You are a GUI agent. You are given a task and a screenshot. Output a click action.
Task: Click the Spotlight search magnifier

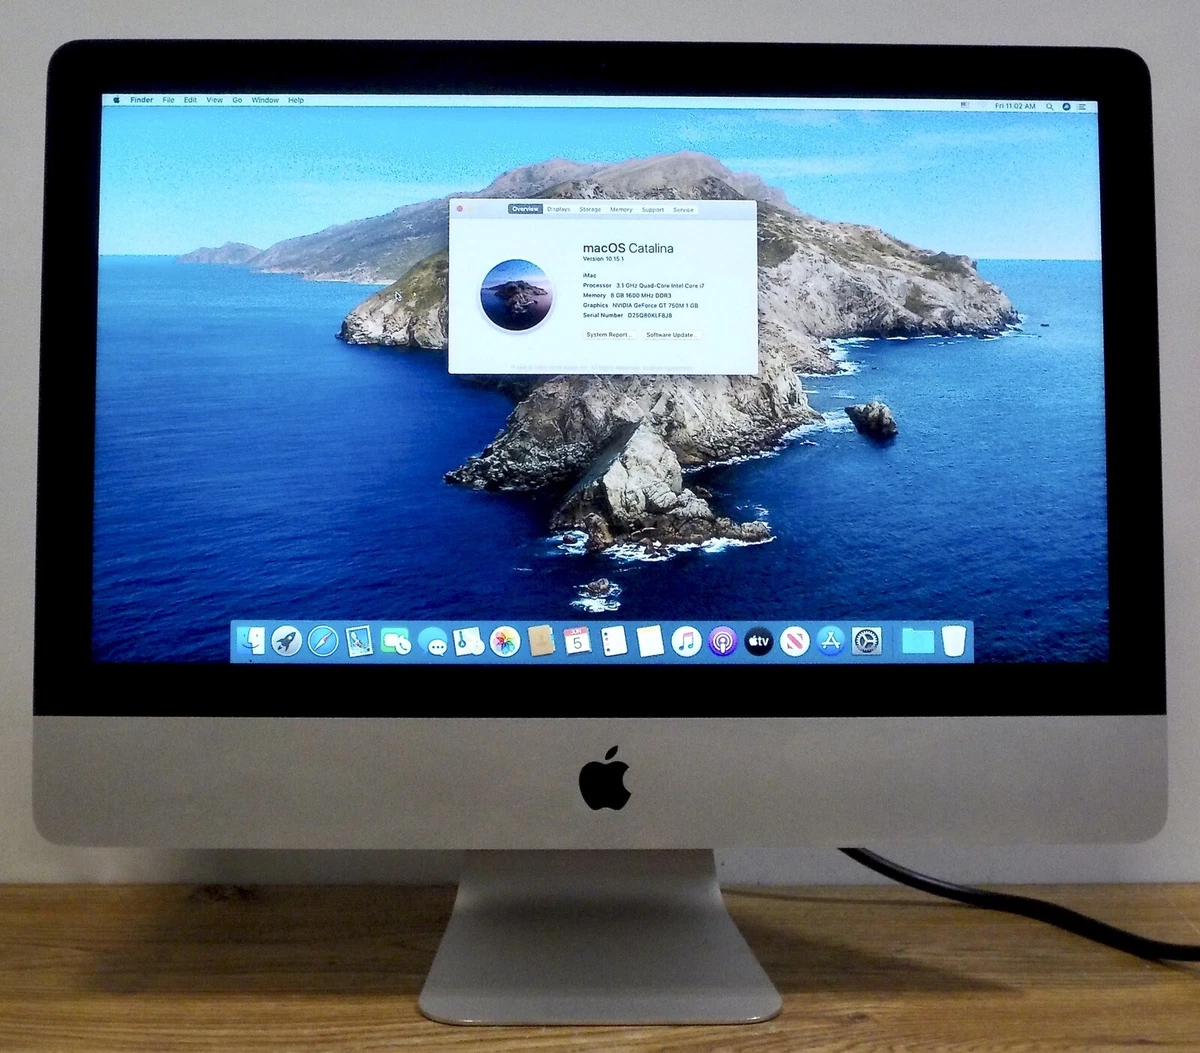[1049, 105]
